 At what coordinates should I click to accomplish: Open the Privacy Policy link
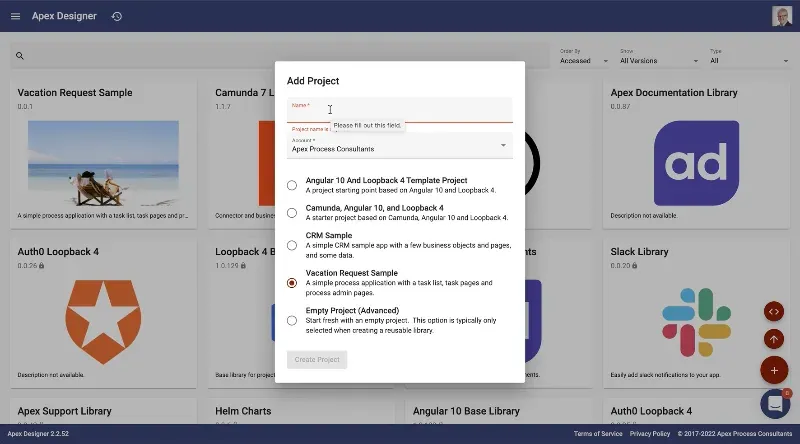pyautogui.click(x=649, y=434)
